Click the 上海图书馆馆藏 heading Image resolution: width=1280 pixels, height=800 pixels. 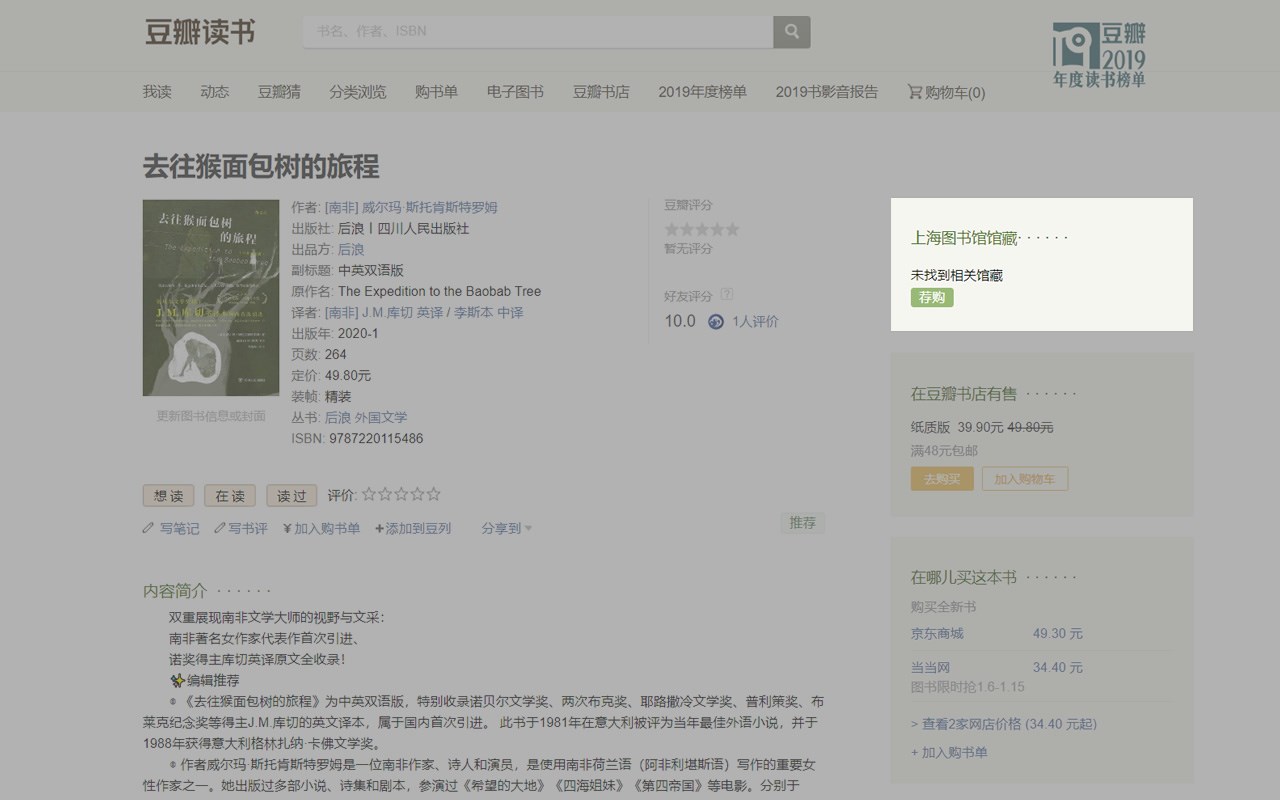(x=964, y=238)
